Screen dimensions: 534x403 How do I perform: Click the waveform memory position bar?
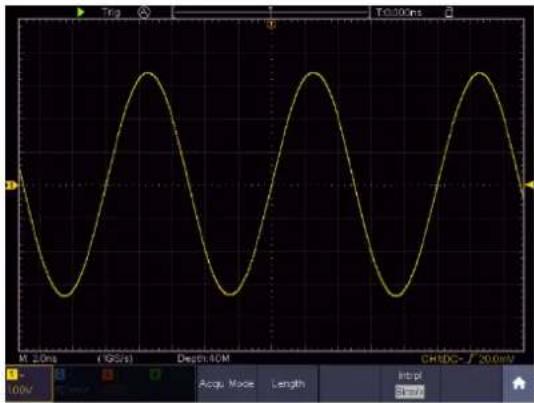271,13
